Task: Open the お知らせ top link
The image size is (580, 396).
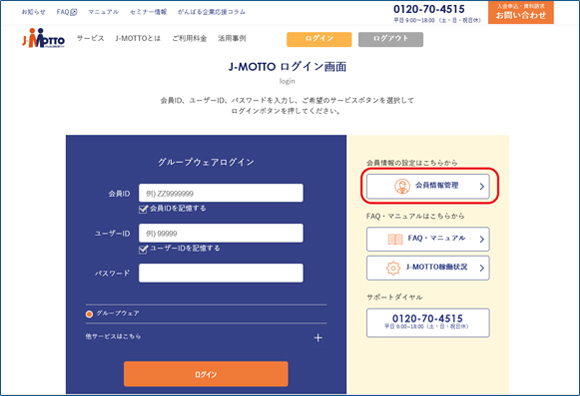Action: (33, 12)
